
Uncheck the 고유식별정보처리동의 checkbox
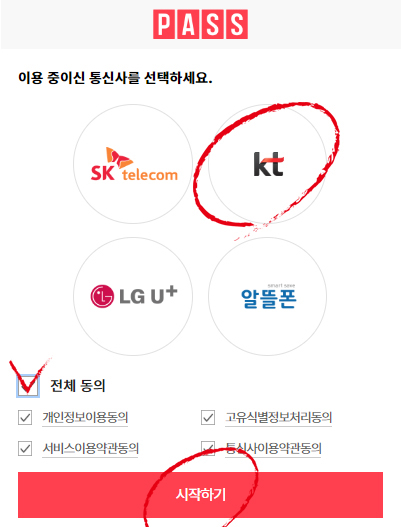click(x=208, y=417)
